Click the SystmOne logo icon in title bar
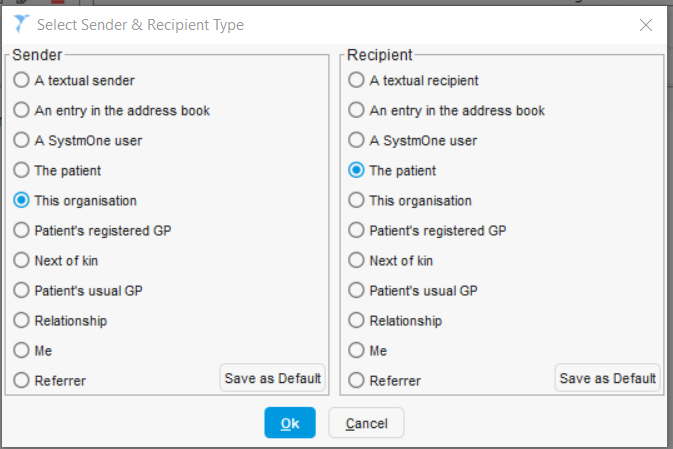The image size is (673, 449). tap(21, 24)
